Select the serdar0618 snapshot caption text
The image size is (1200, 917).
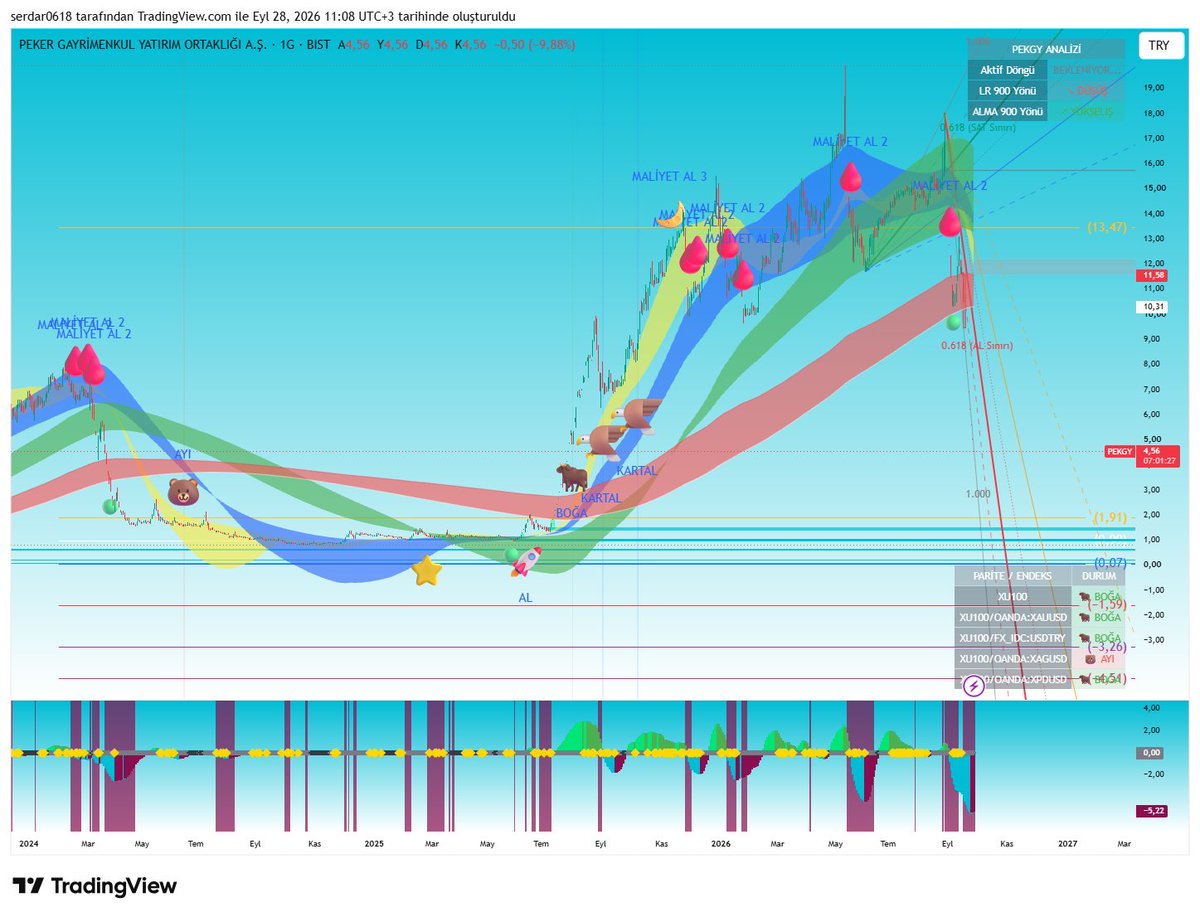pos(264,17)
